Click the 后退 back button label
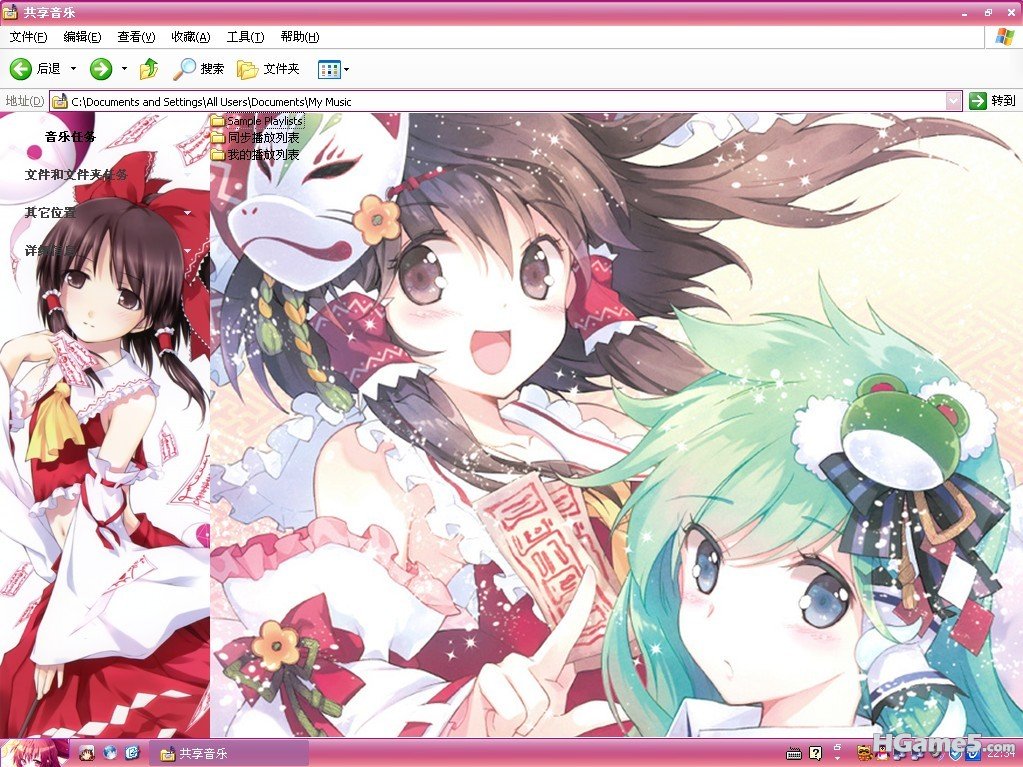This screenshot has height=767, width=1023. (49, 68)
